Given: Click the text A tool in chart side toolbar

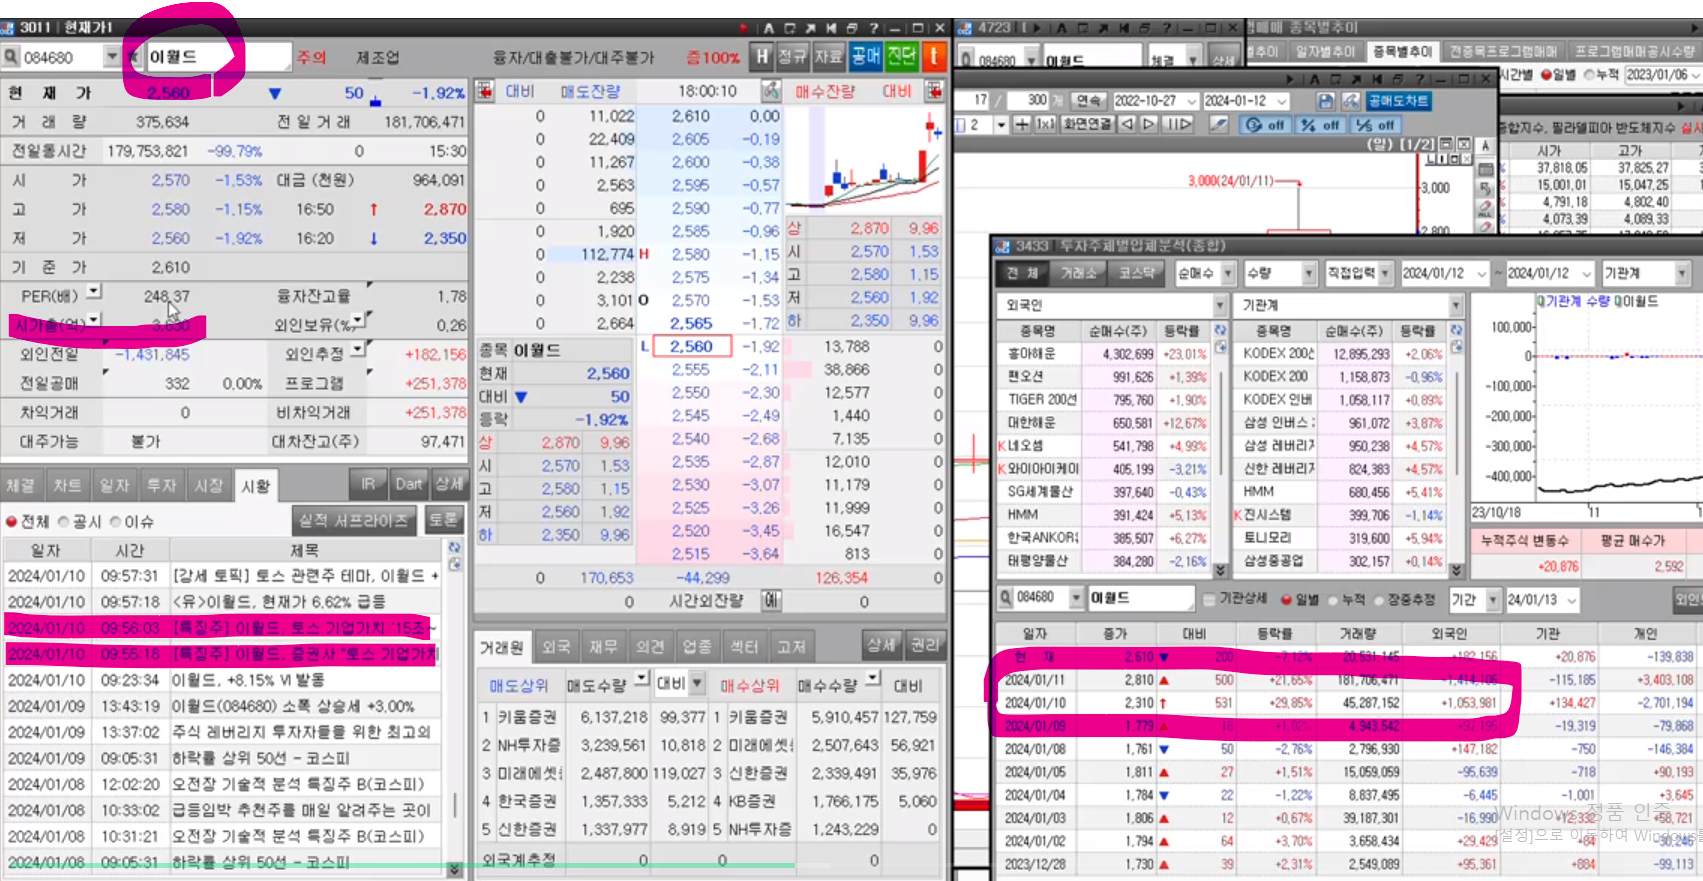Looking at the screenshot, I should click(1485, 145).
